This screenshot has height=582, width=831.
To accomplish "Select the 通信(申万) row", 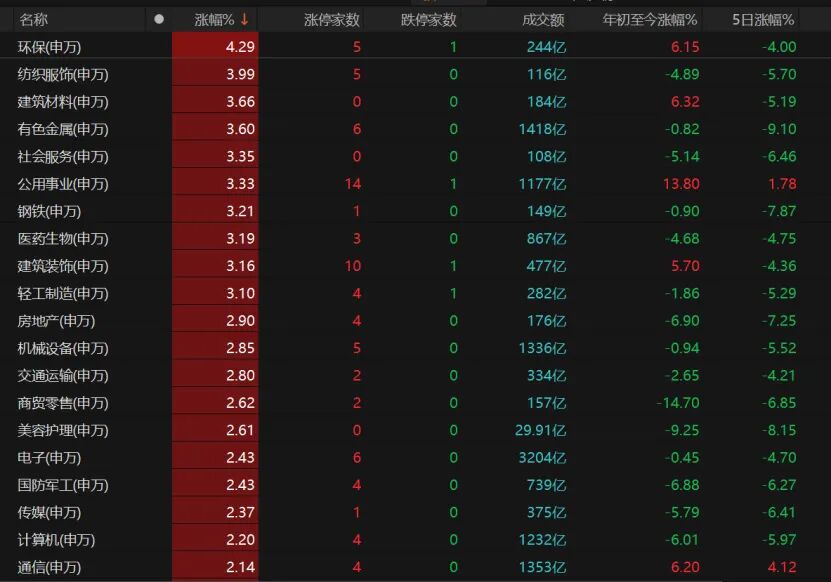I will 416,567.
